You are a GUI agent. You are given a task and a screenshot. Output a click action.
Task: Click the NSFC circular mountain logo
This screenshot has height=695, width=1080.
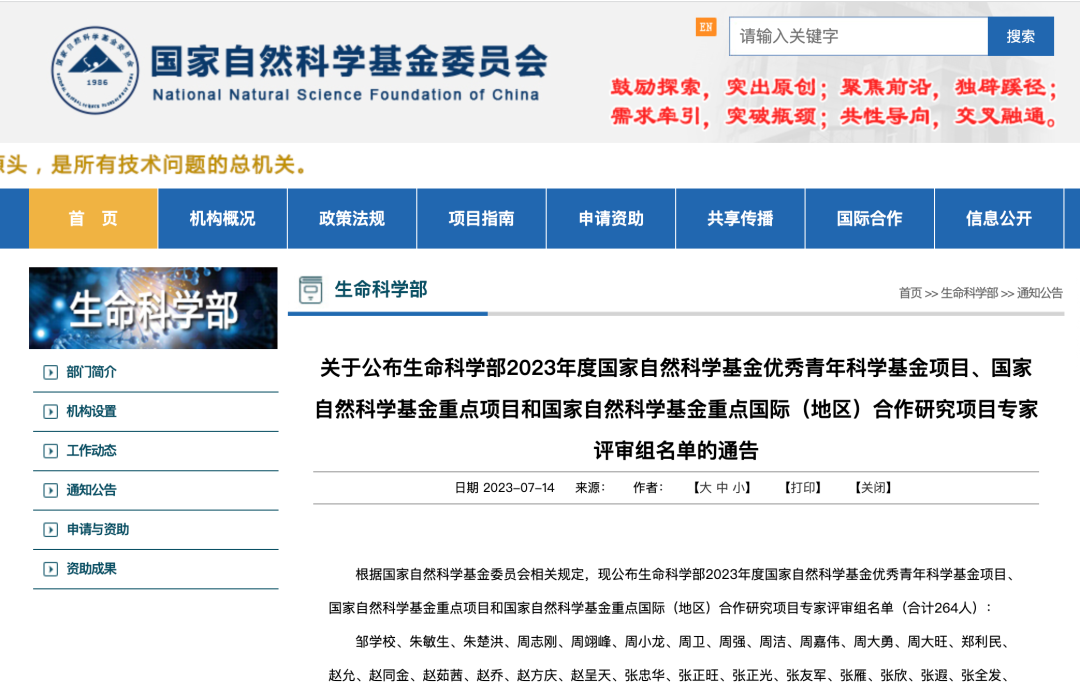(x=95, y=70)
